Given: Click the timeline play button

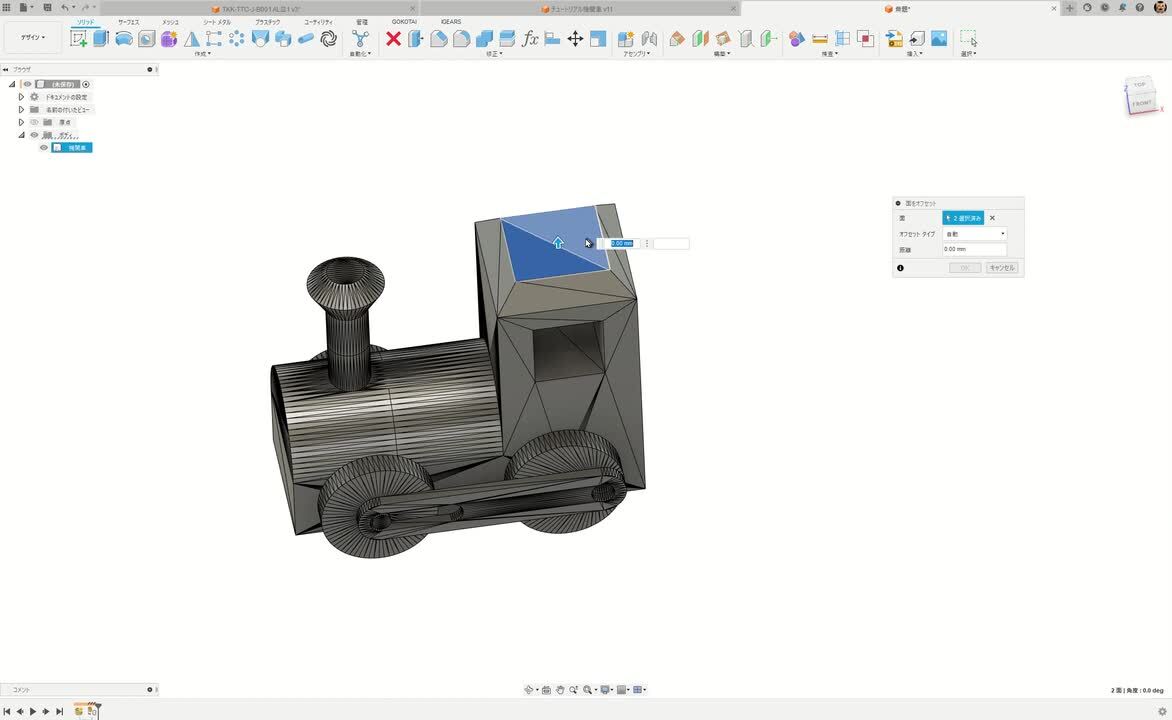Looking at the screenshot, I should pyautogui.click(x=33, y=712).
